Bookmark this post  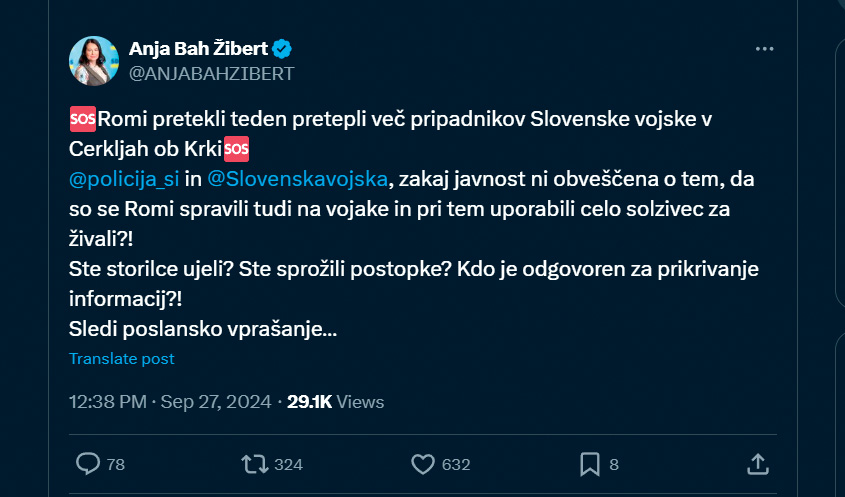pyautogui.click(x=590, y=463)
